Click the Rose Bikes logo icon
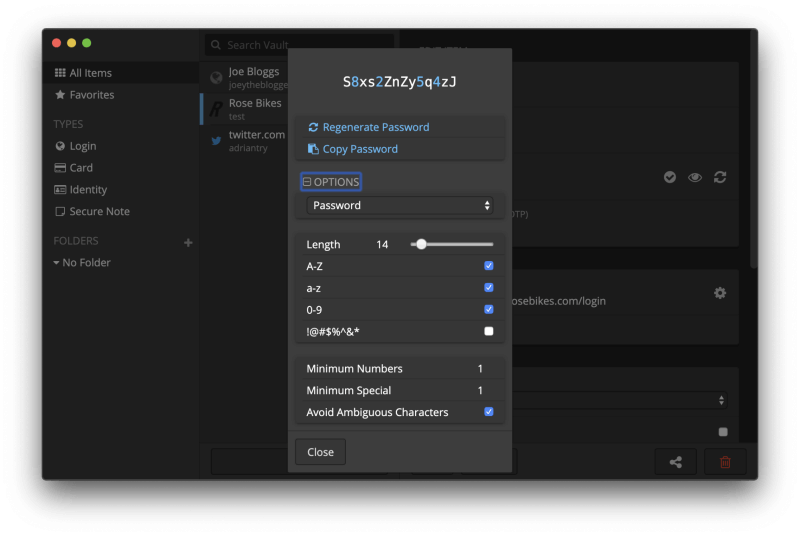 pos(216,109)
